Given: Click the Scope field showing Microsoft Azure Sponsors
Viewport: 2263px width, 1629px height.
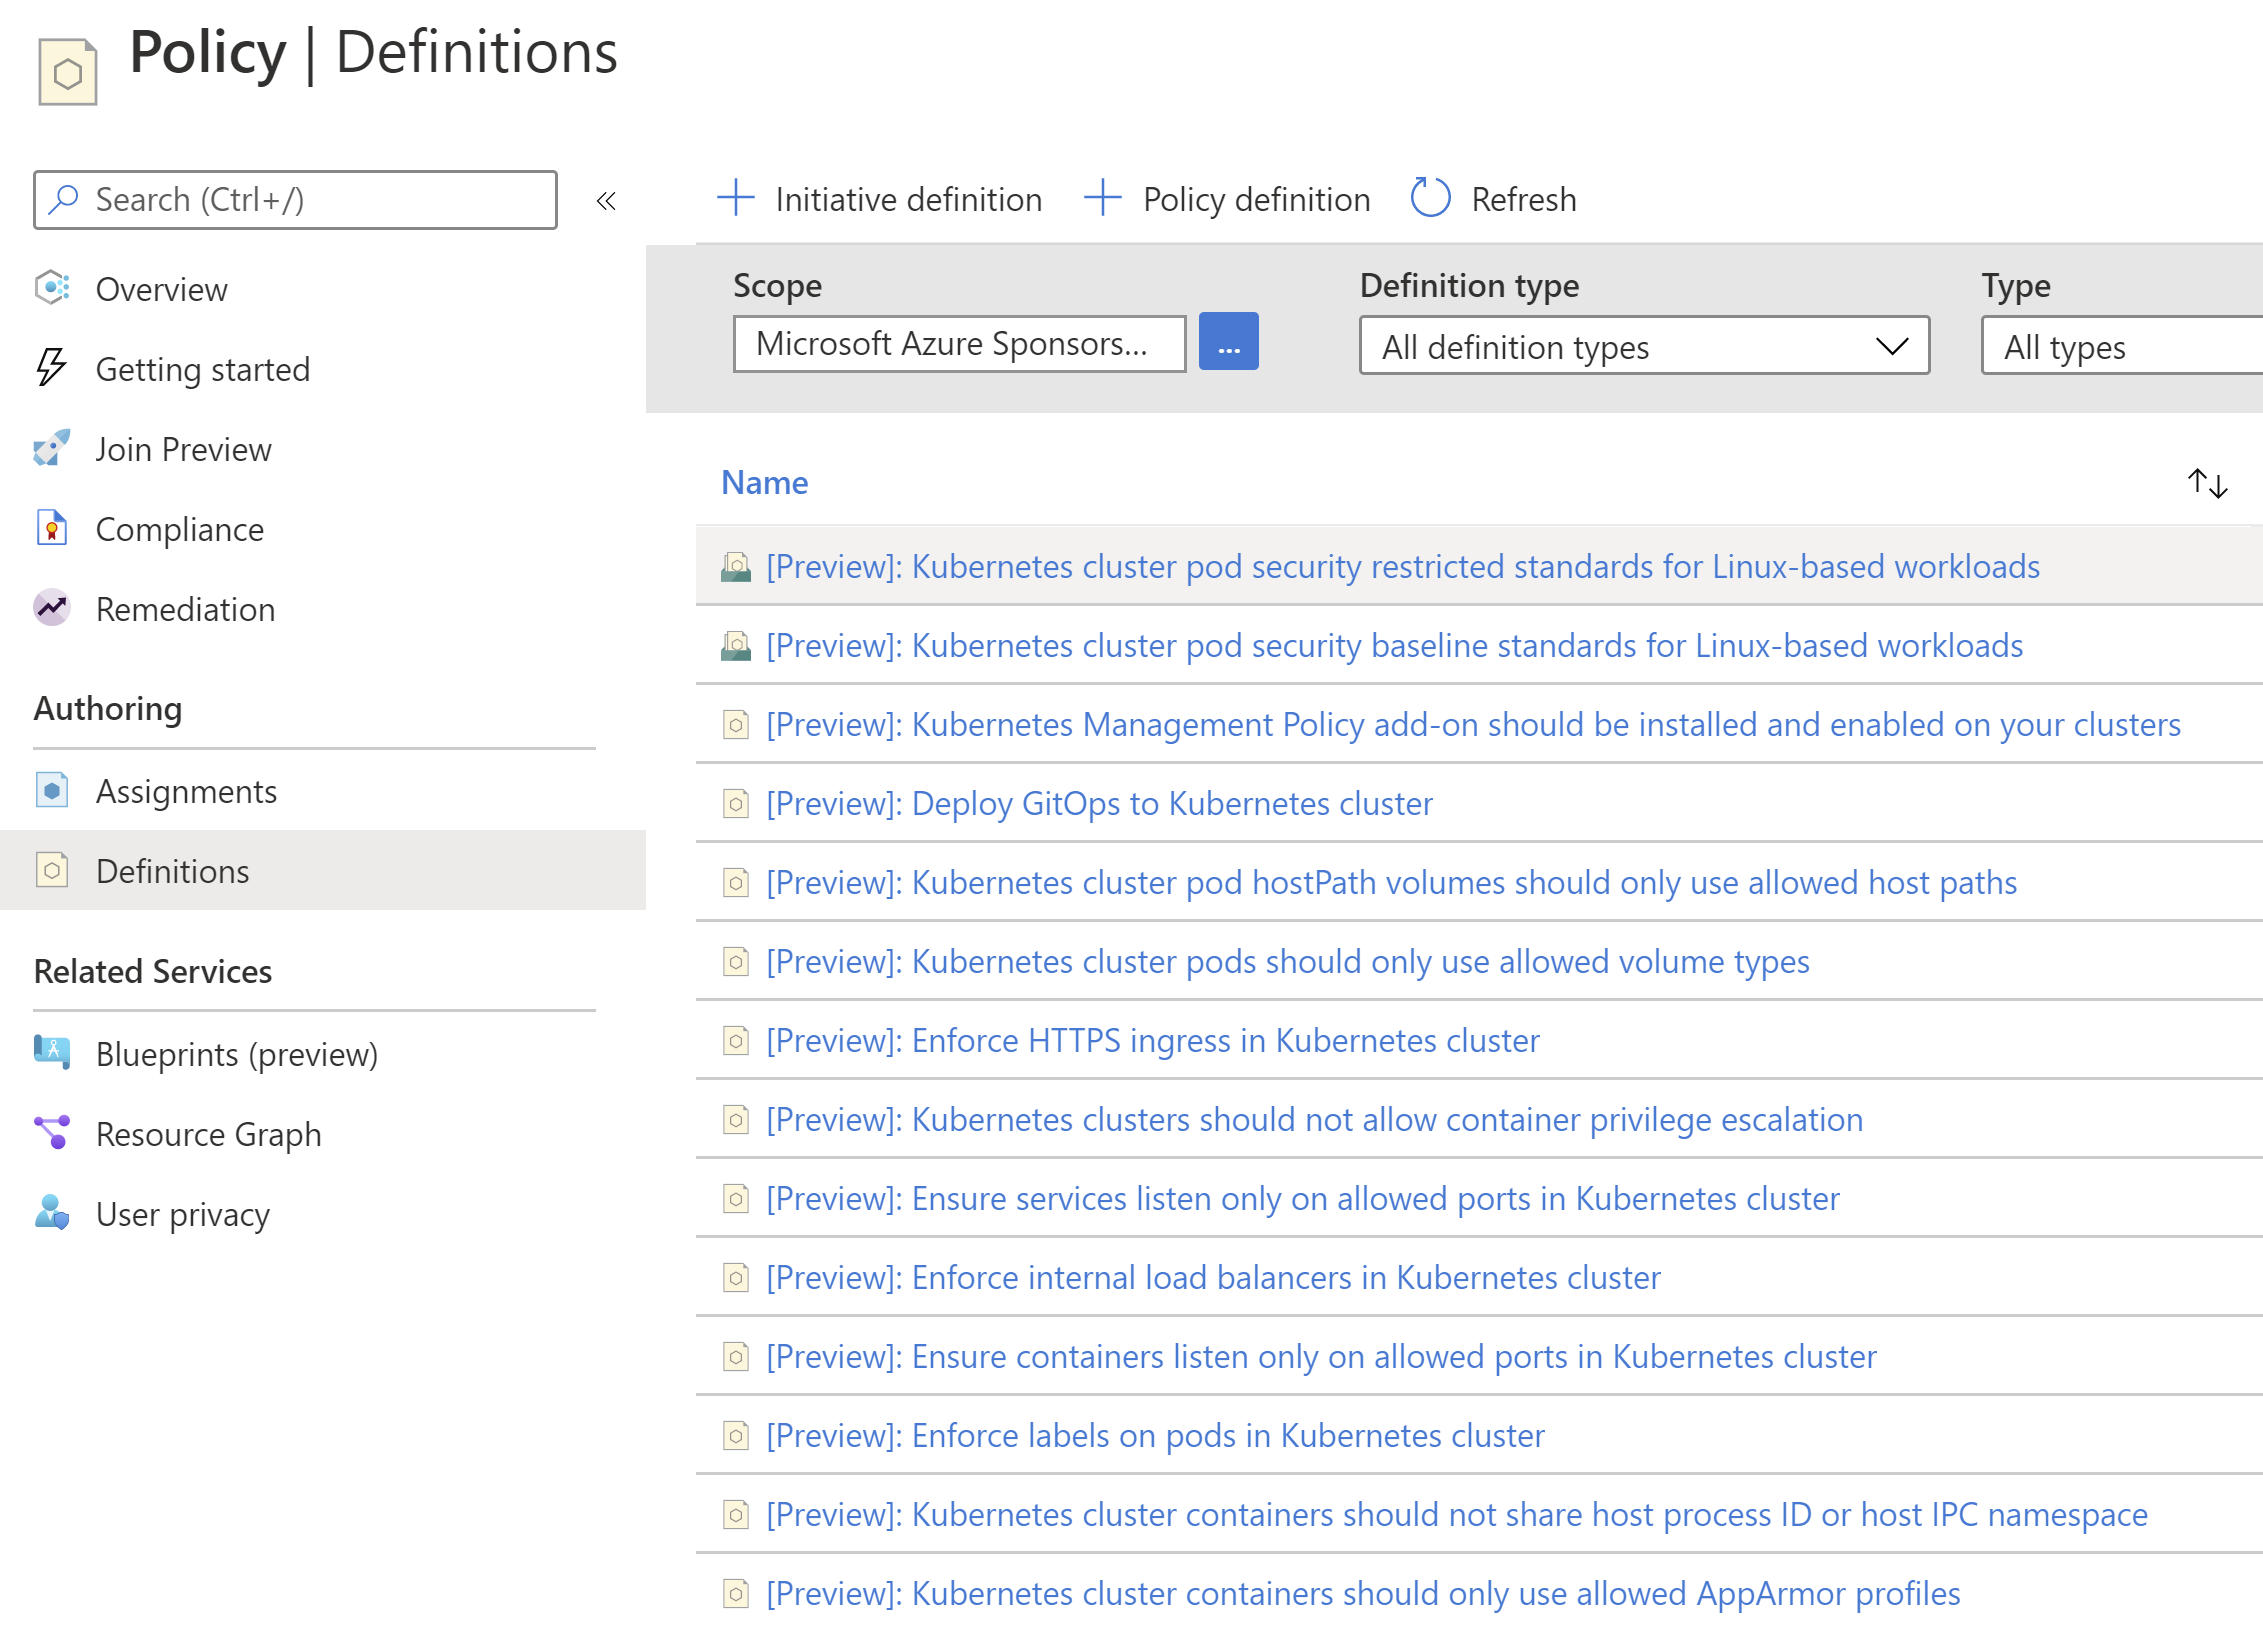Looking at the screenshot, I should click(960, 344).
